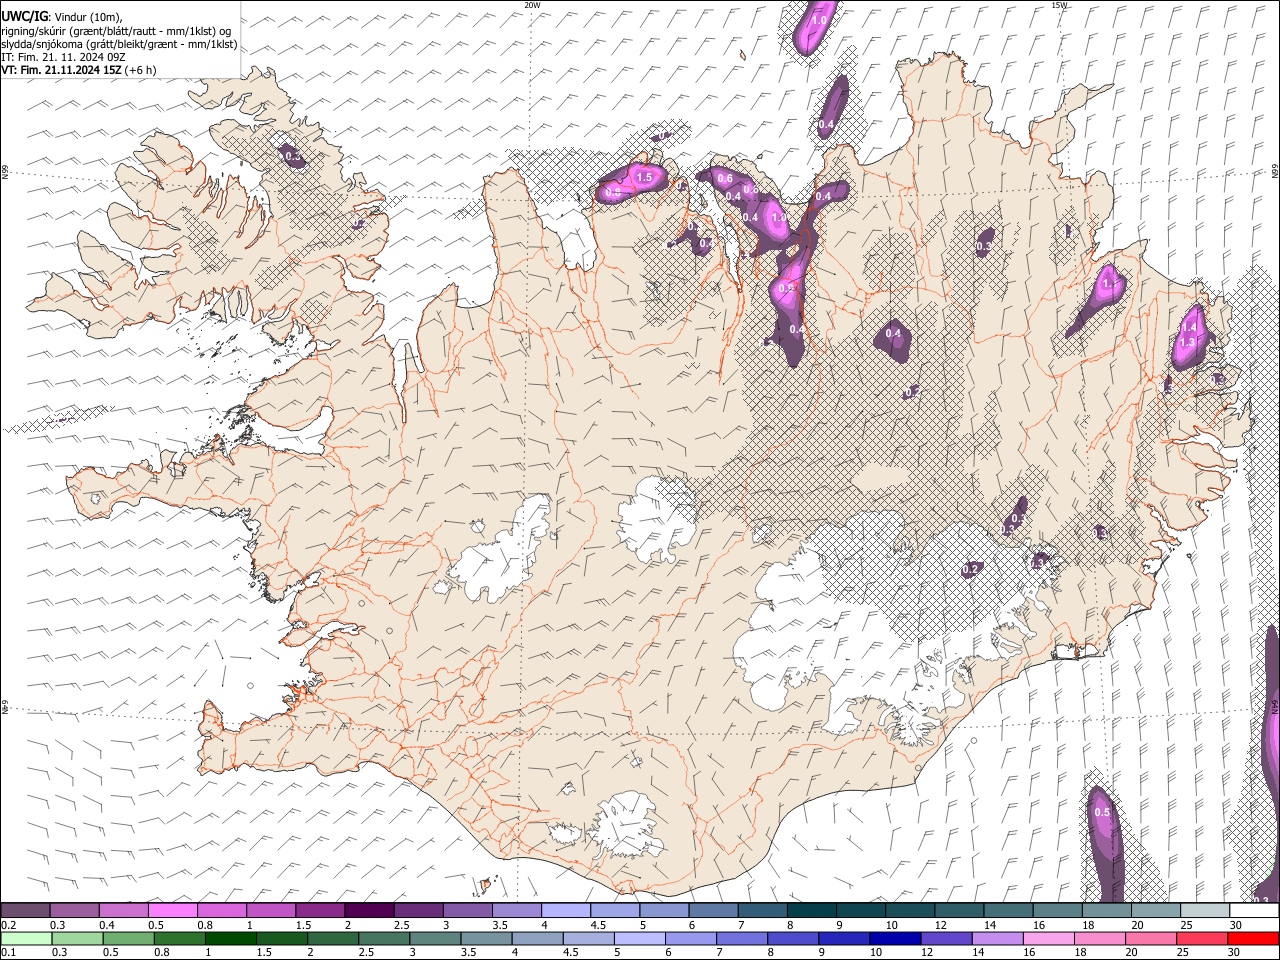1280x960 pixels.
Task: Click the '1.5' precipitation value on north coast
Action: (645, 178)
